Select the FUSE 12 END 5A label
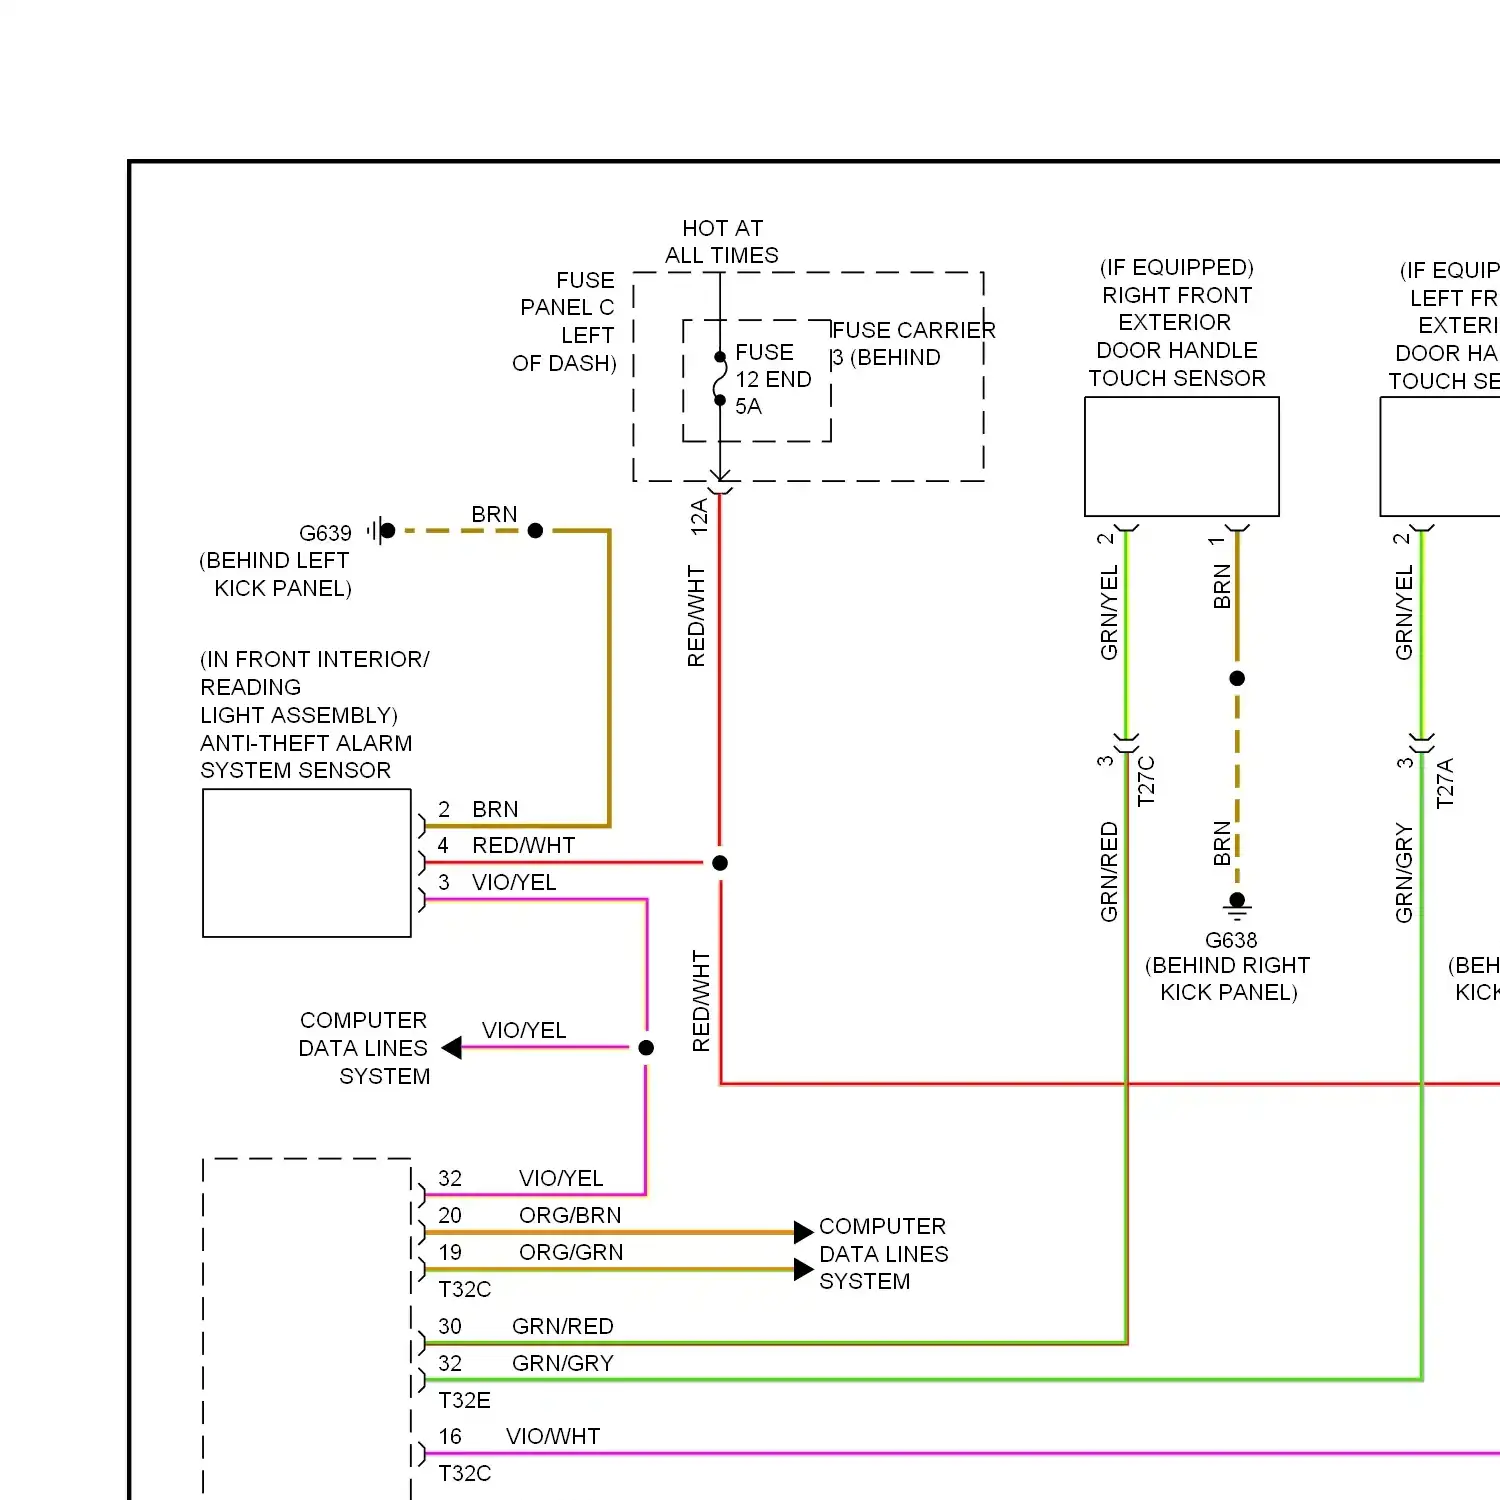This screenshot has width=1500, height=1500. point(773,379)
